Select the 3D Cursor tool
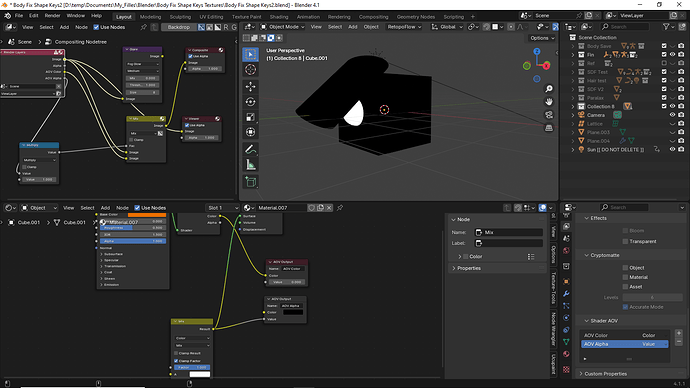 [x=250, y=70]
